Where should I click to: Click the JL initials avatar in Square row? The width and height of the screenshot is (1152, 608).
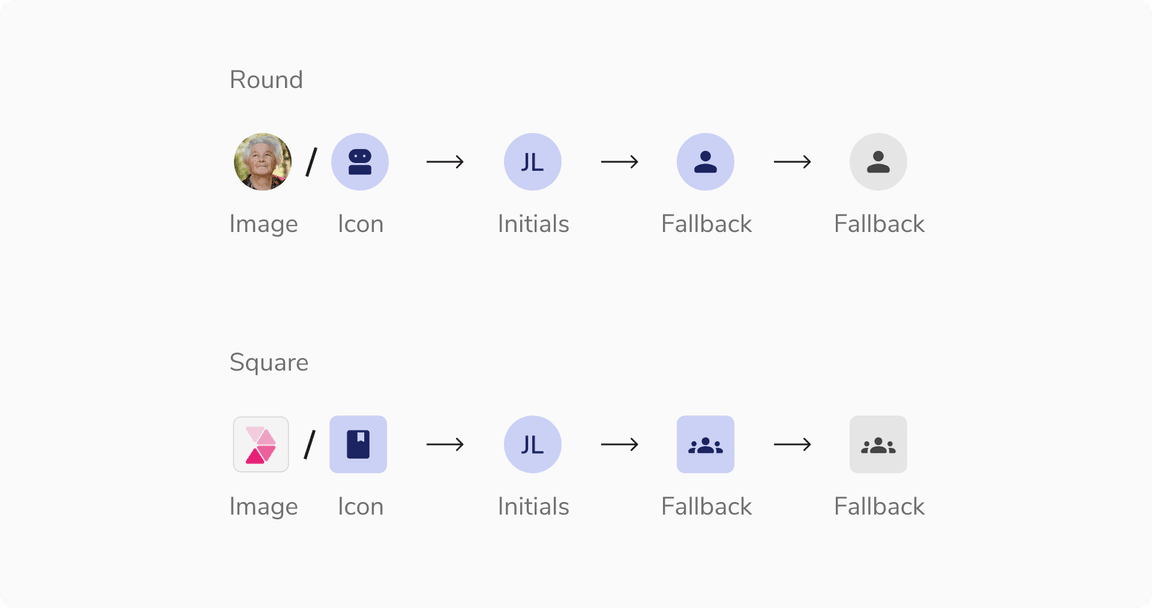coord(533,444)
